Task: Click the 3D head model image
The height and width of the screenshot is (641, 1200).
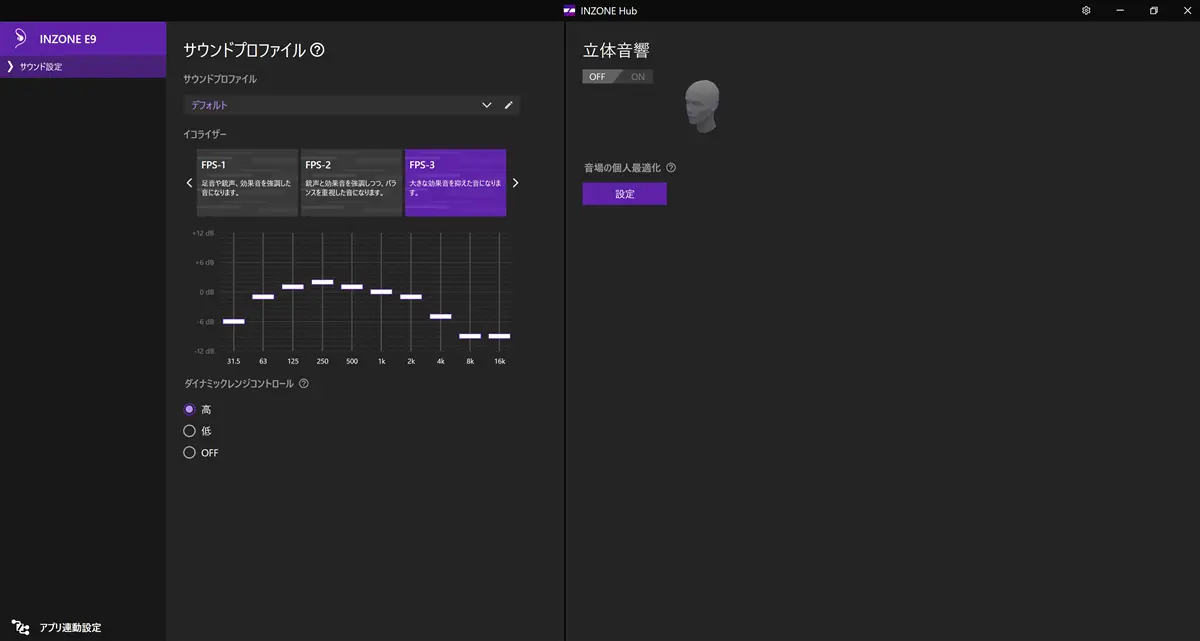Action: point(702,106)
